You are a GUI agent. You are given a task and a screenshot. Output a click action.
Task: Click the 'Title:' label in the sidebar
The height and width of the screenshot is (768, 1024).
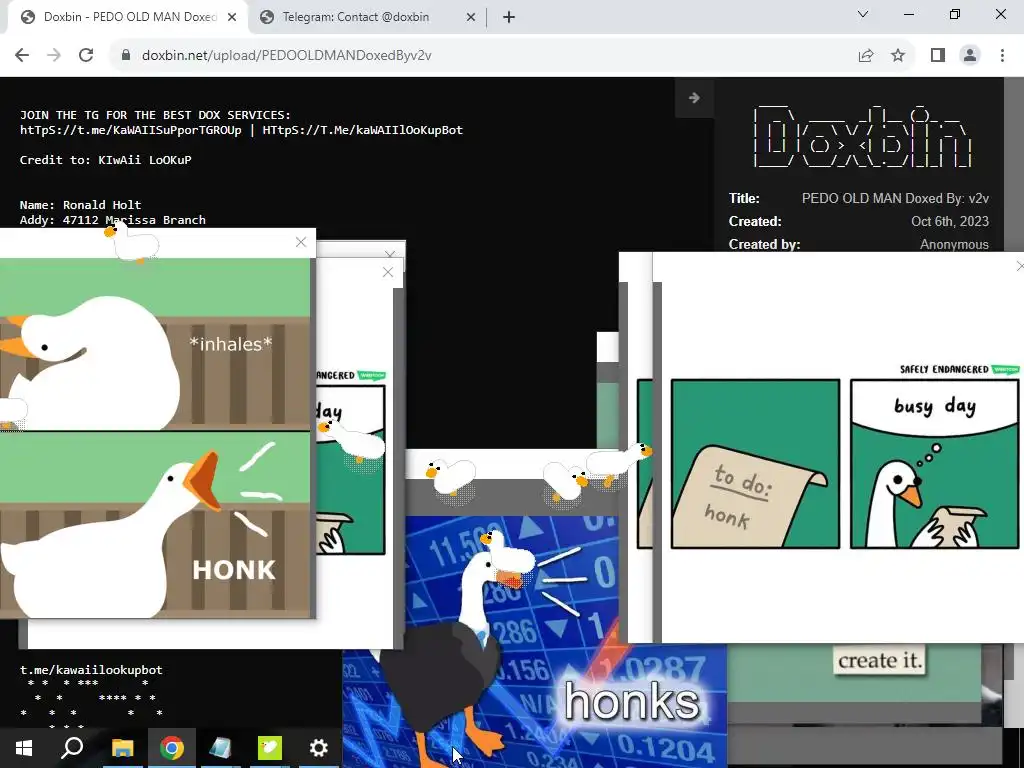point(744,199)
